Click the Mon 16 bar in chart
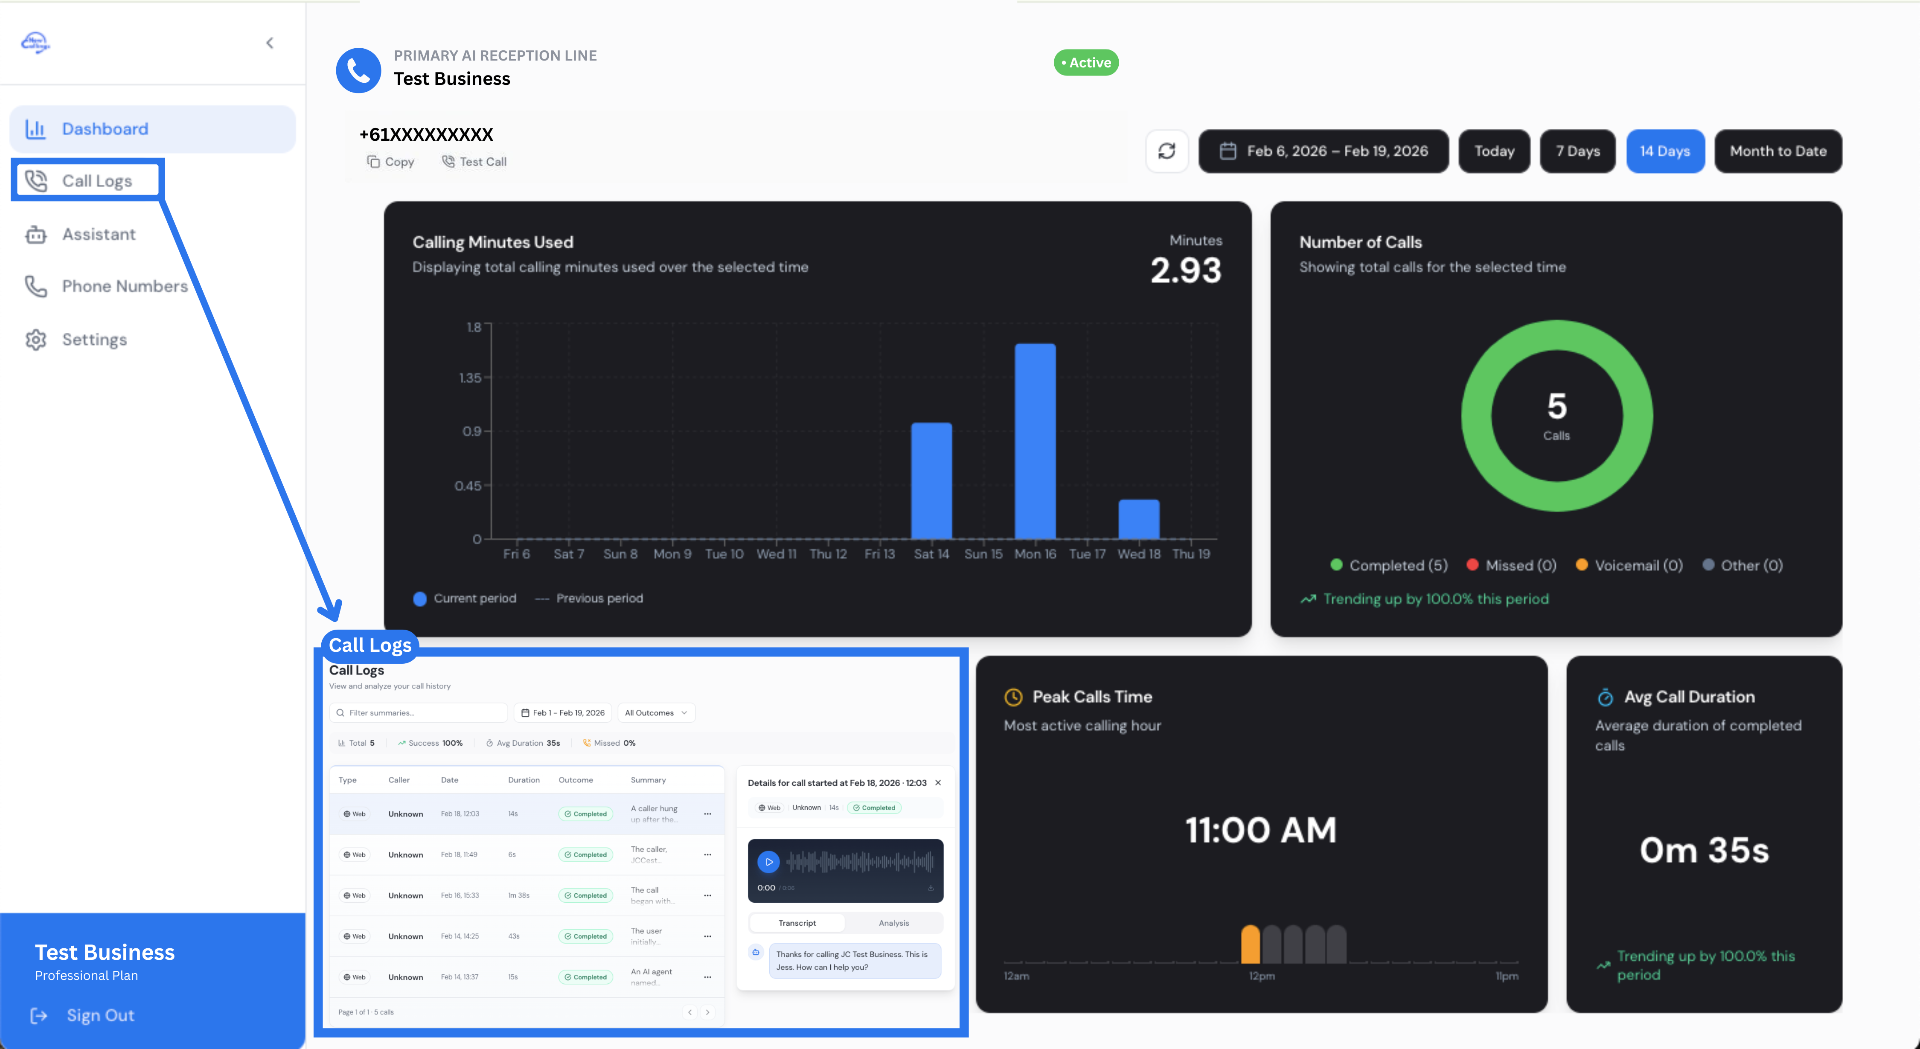Viewport: 1920px width, 1049px height. click(1035, 441)
